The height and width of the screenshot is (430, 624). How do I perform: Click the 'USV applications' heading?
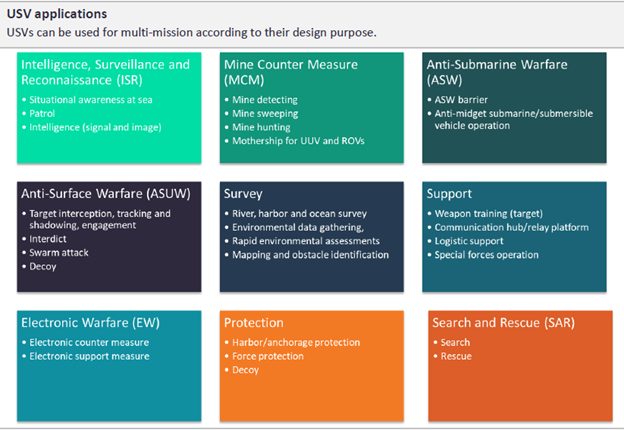click(x=57, y=14)
